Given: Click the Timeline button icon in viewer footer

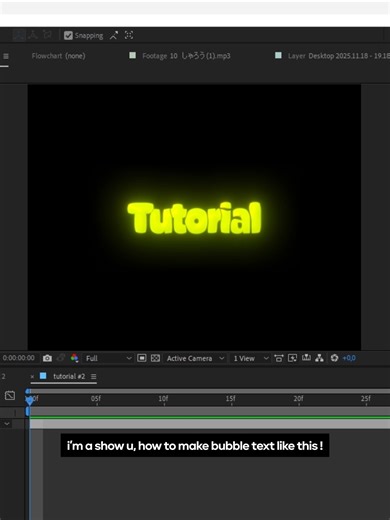Looking at the screenshot, I should pos(306,358).
